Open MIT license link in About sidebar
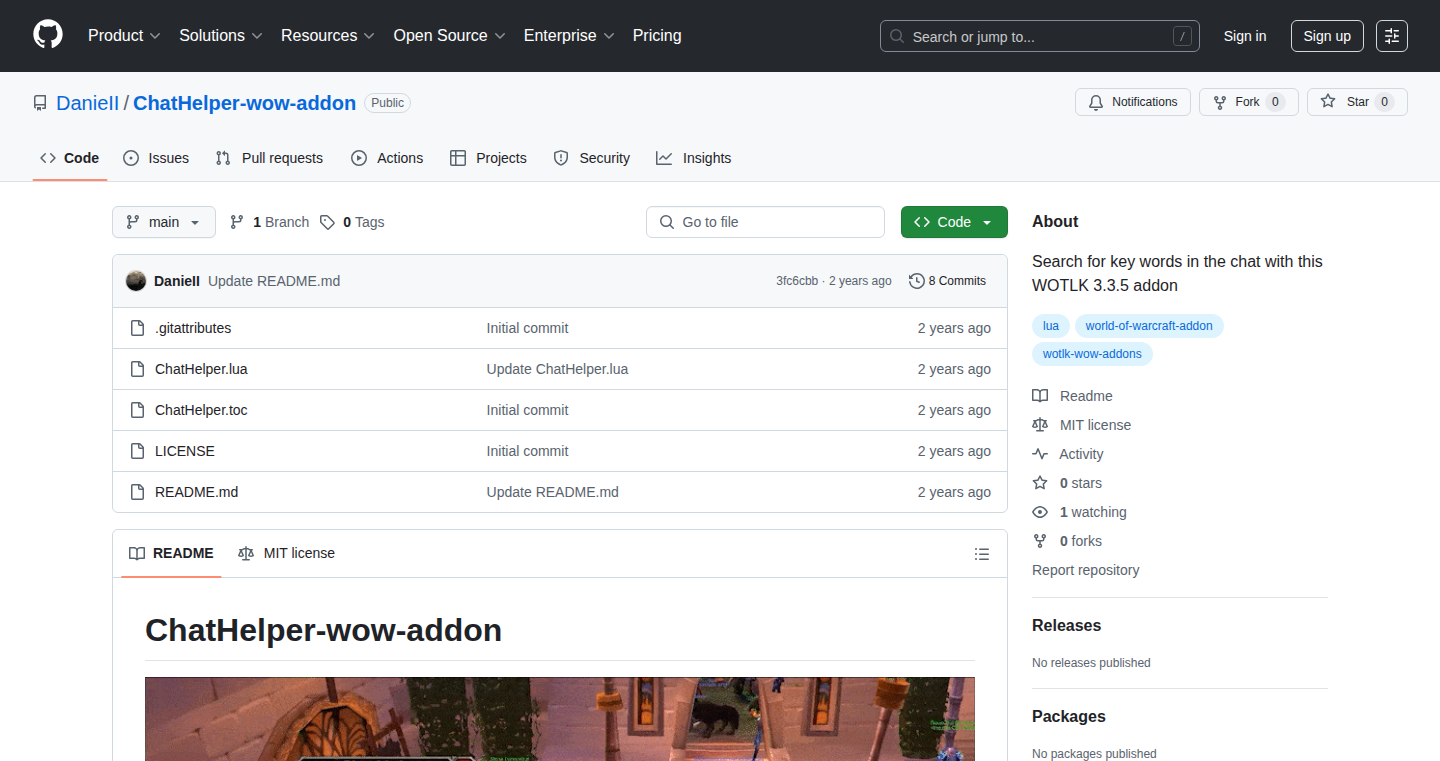This screenshot has height=761, width=1440. (1082, 425)
